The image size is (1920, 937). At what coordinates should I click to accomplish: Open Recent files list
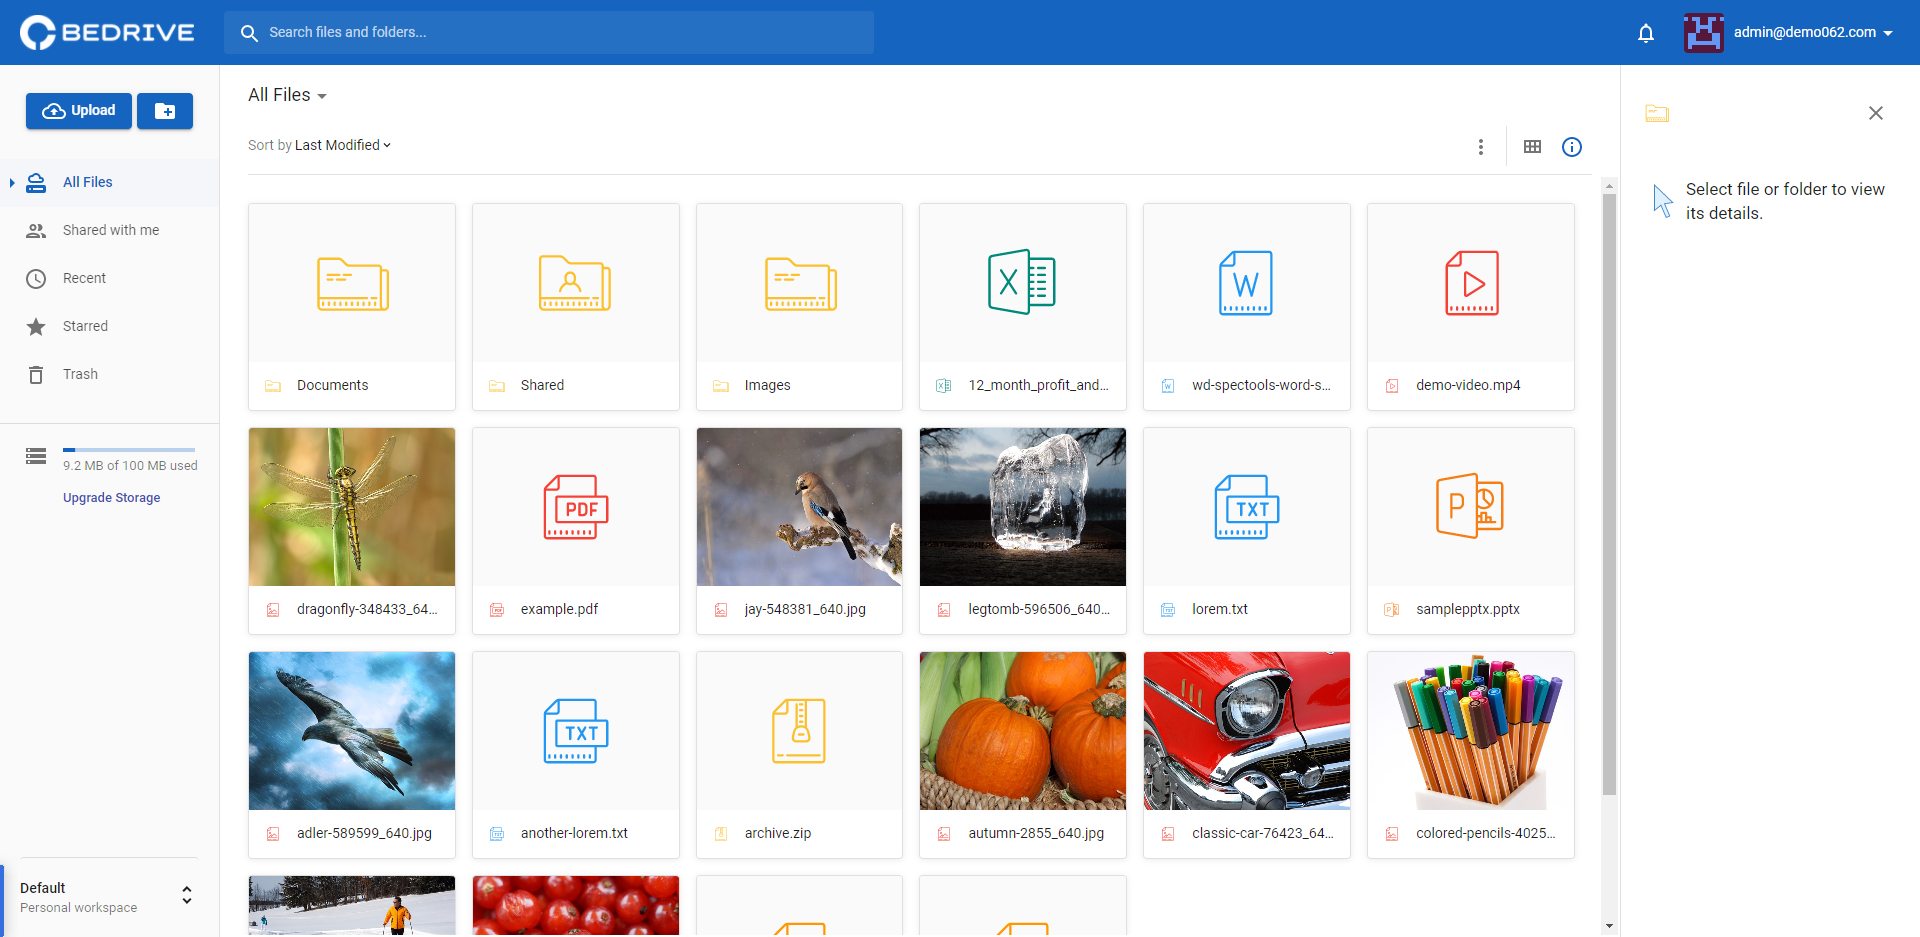(110, 279)
